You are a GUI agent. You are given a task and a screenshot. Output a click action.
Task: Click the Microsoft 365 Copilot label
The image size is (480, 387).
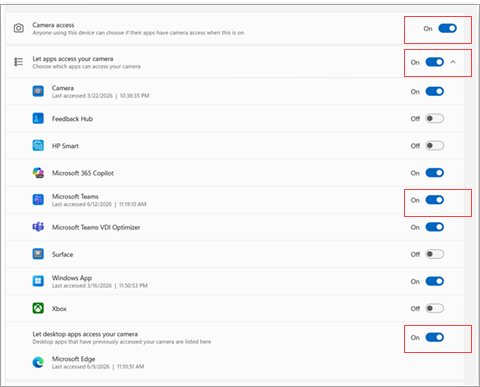(x=83, y=173)
